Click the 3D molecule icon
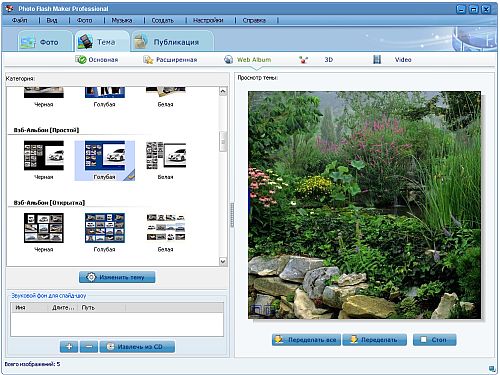Screen dimensions: 500x375 pos(303,60)
